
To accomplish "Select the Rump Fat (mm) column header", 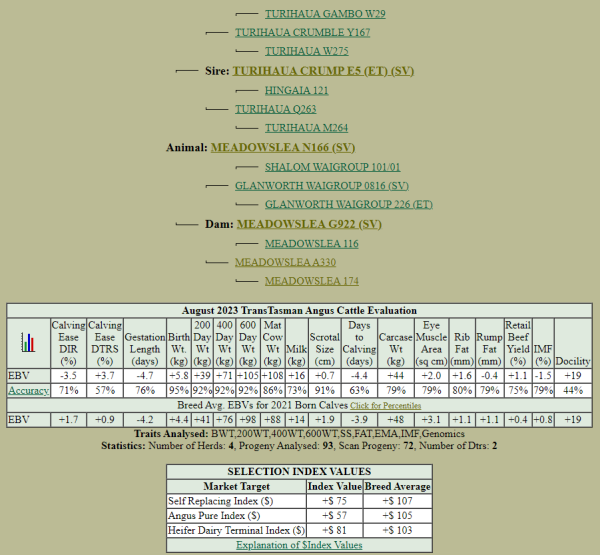I will [489, 343].
